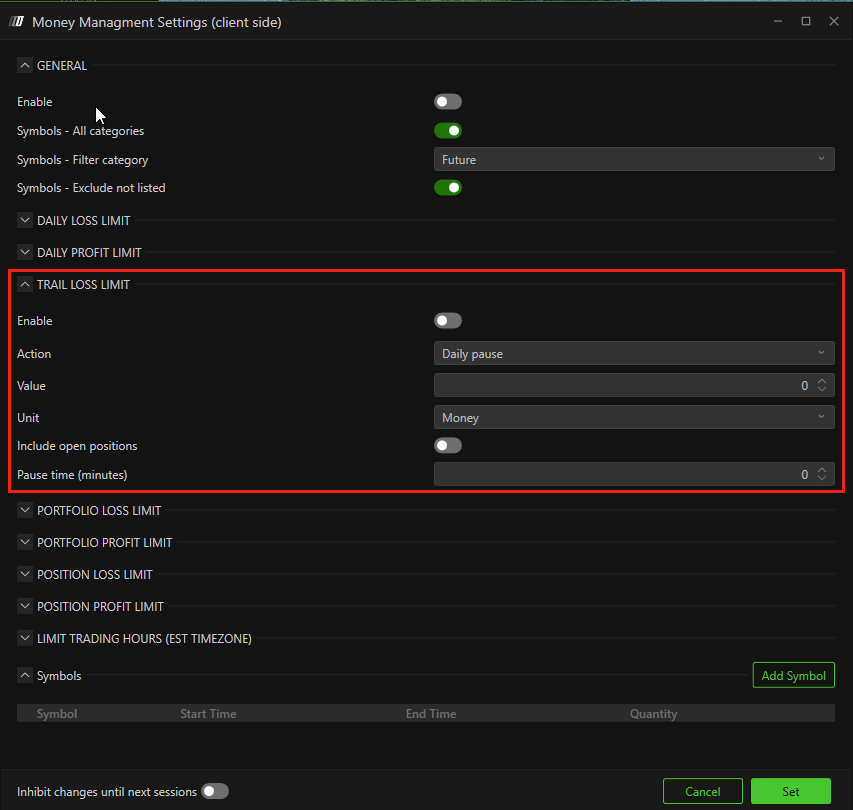Collapse the GENERAL section chevron
853x810 pixels.
pos(25,66)
